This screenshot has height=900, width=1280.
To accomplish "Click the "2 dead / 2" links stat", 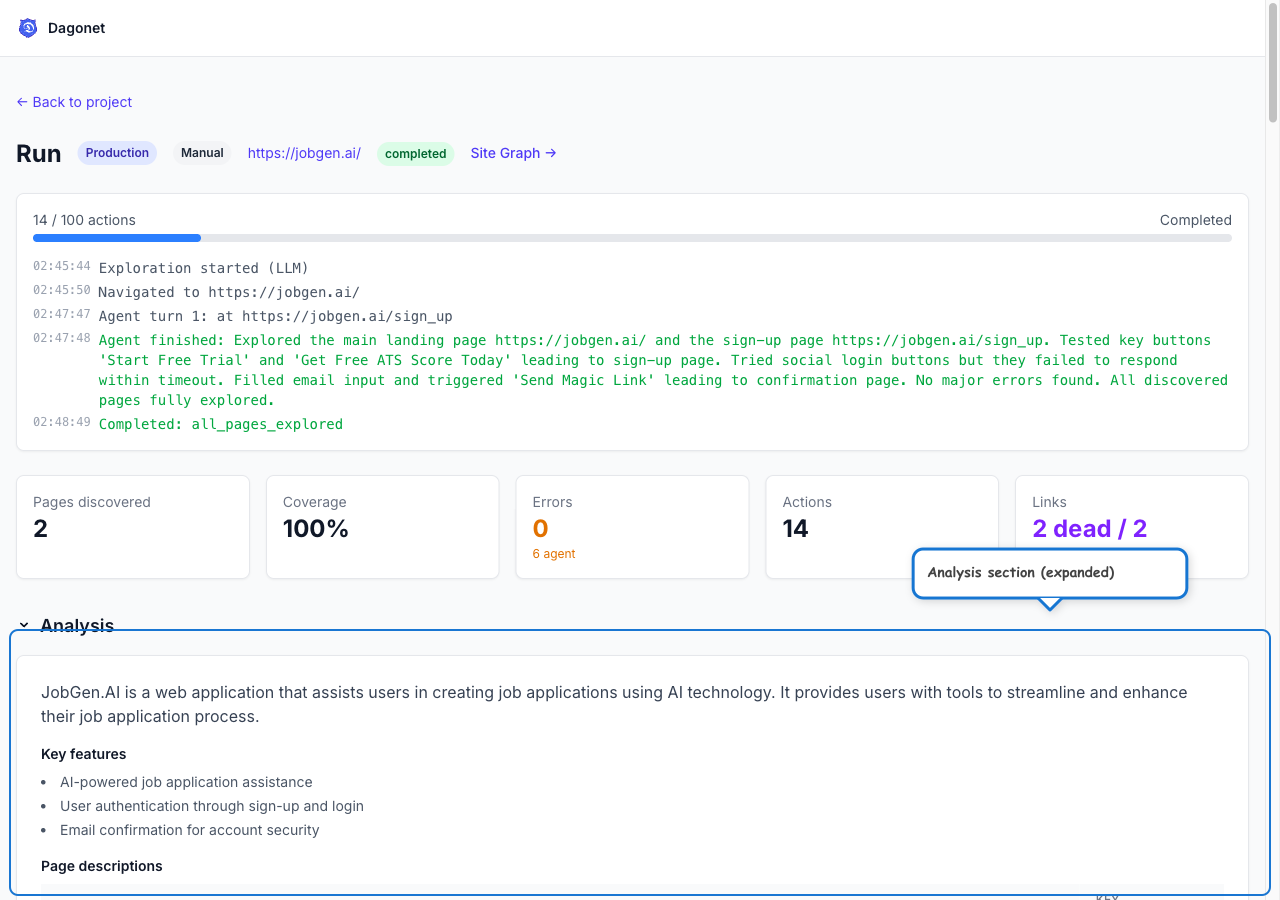I will click(x=1090, y=528).
